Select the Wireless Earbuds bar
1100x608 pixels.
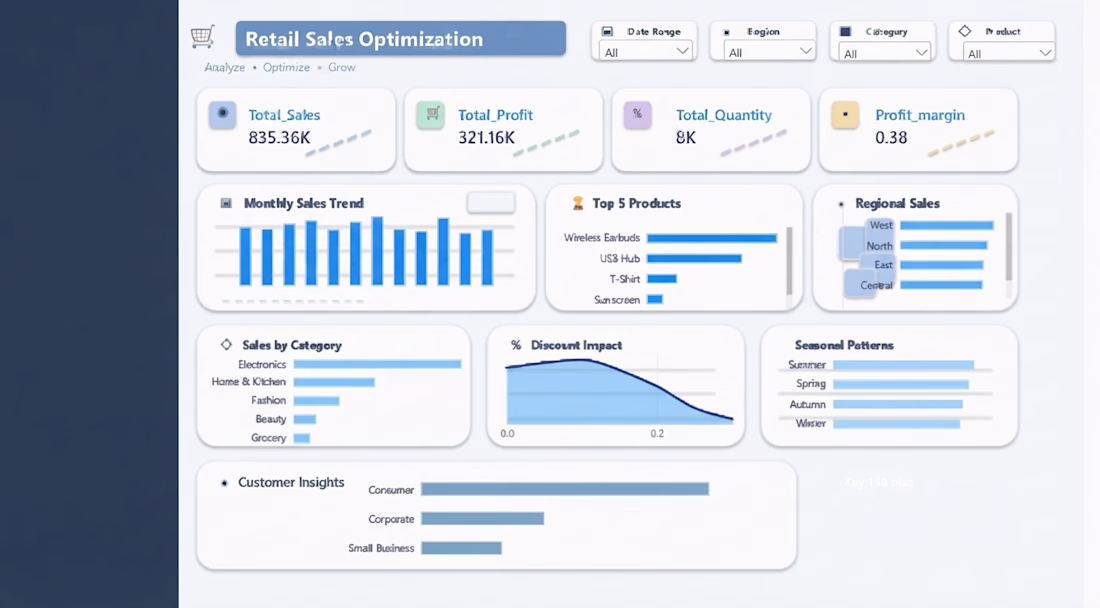click(711, 238)
